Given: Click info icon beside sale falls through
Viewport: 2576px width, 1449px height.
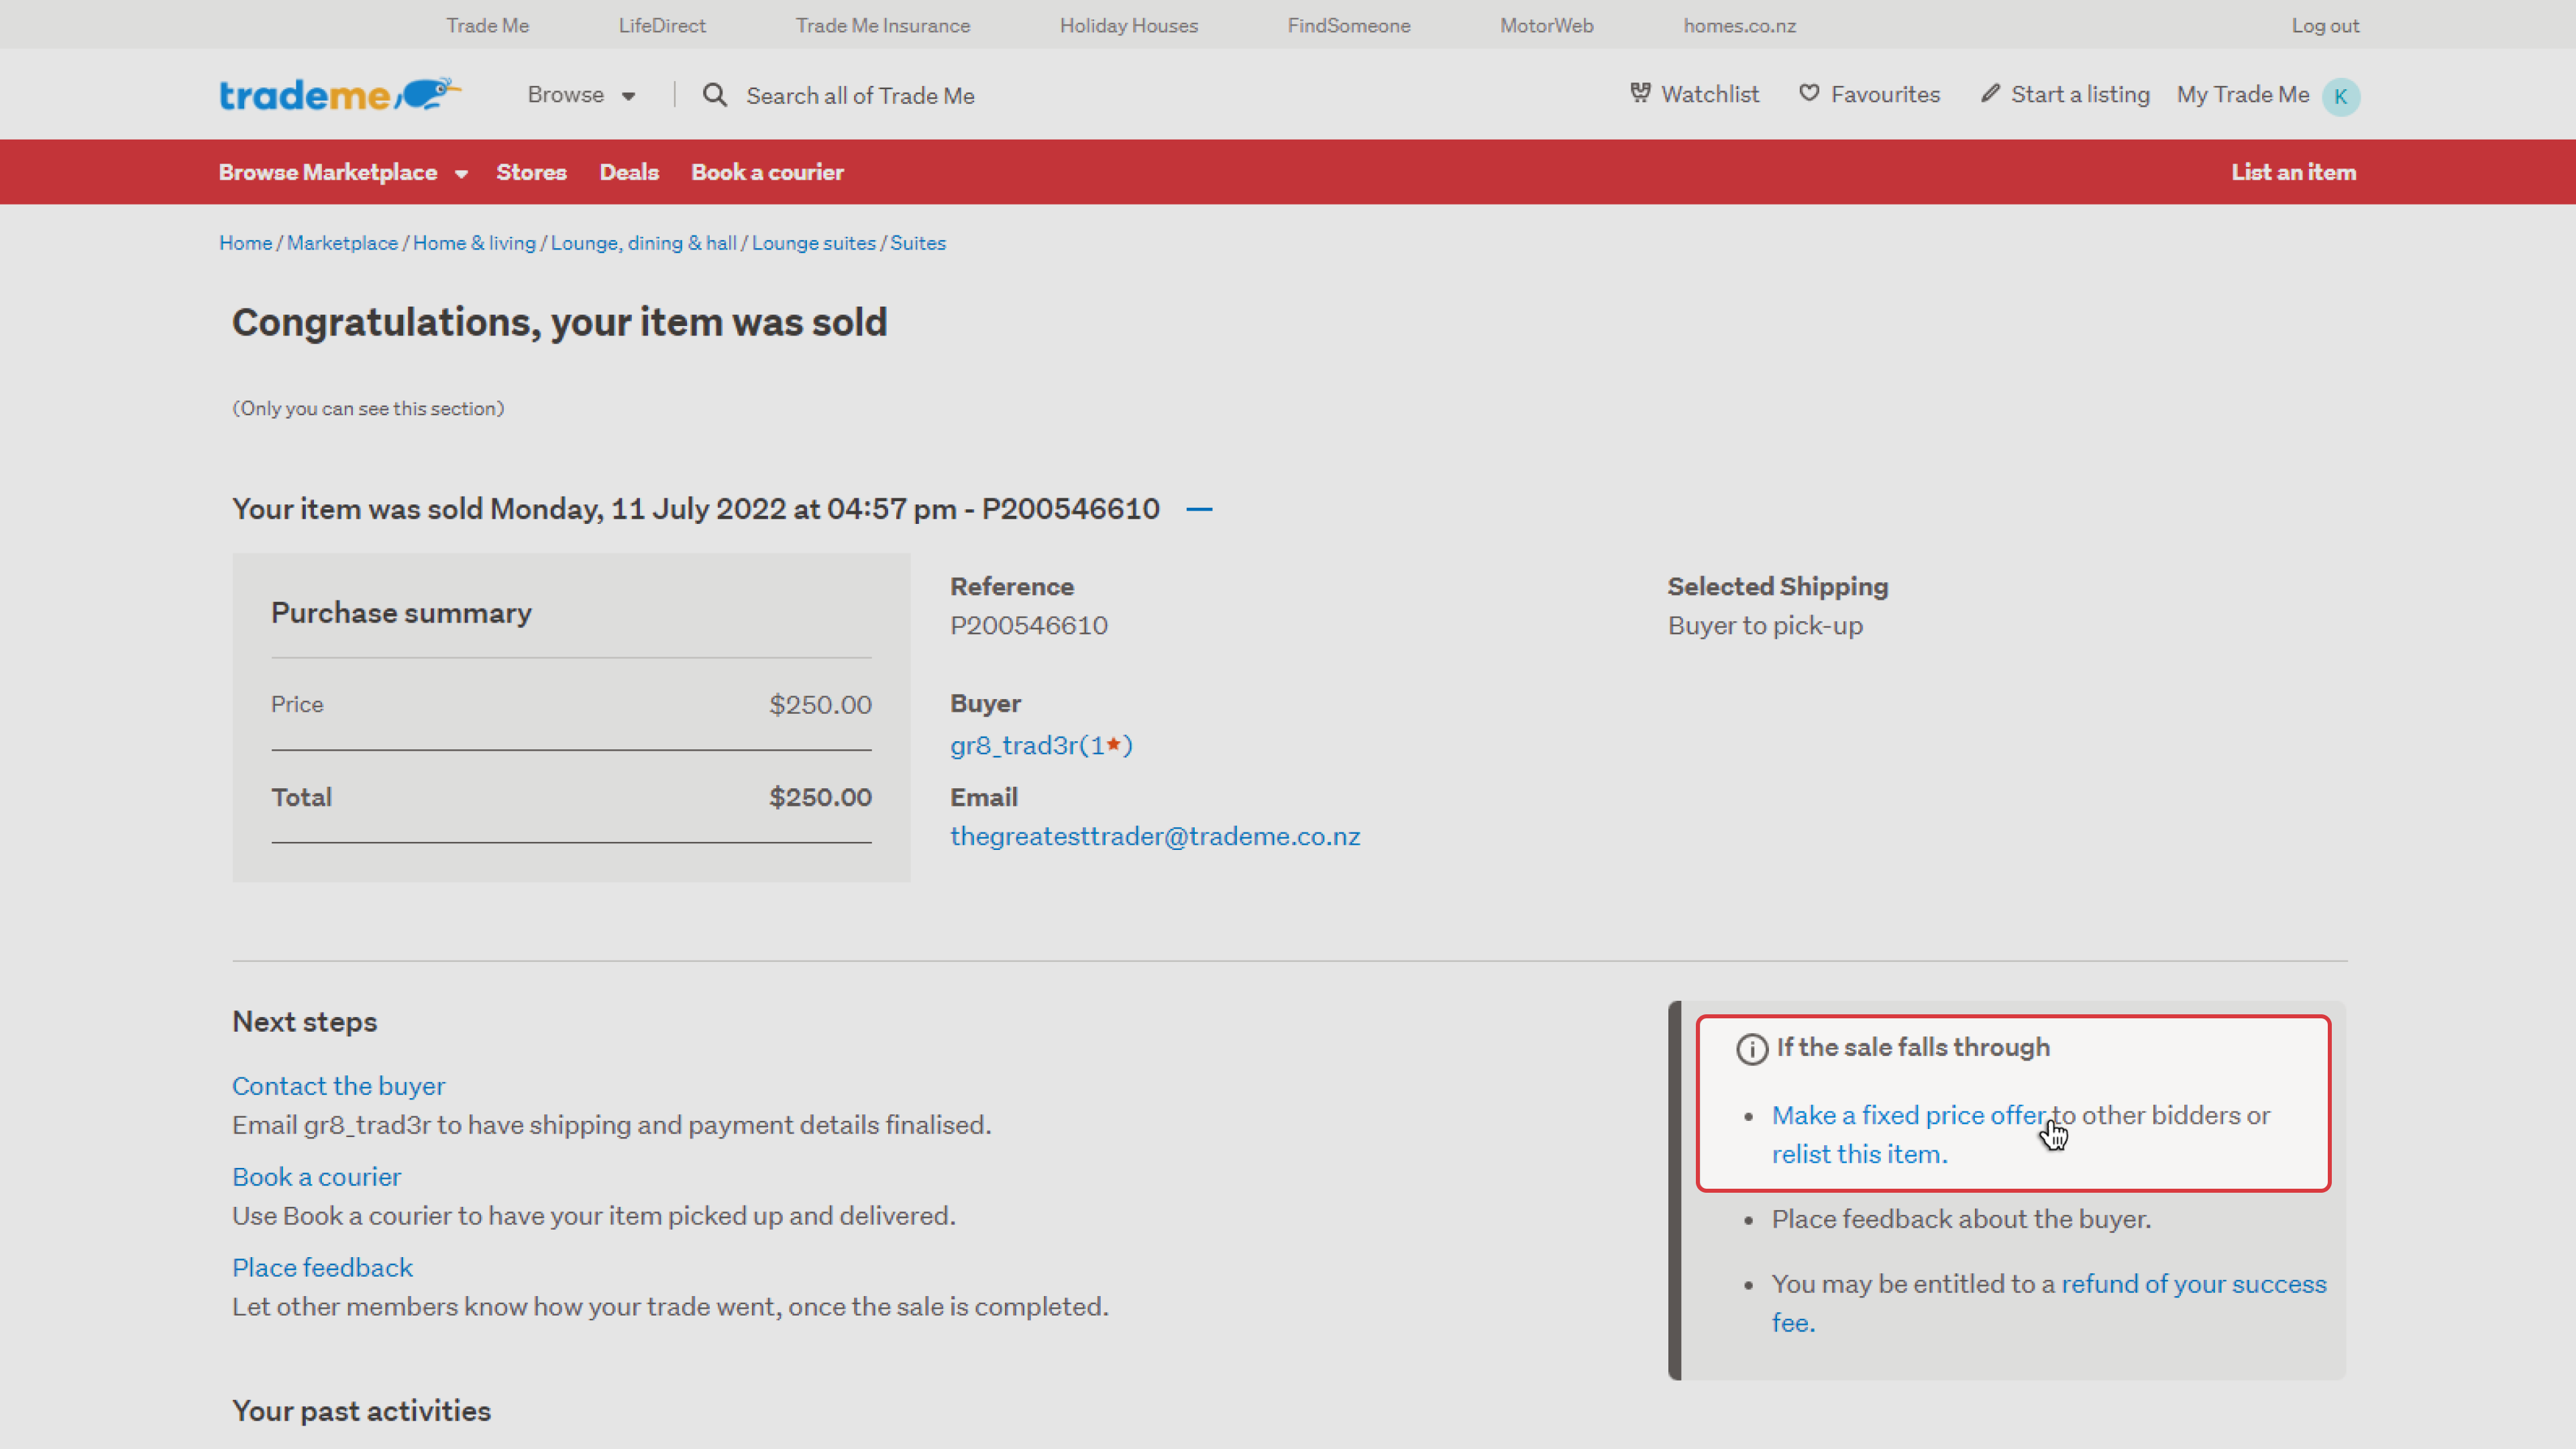Looking at the screenshot, I should point(1751,1049).
